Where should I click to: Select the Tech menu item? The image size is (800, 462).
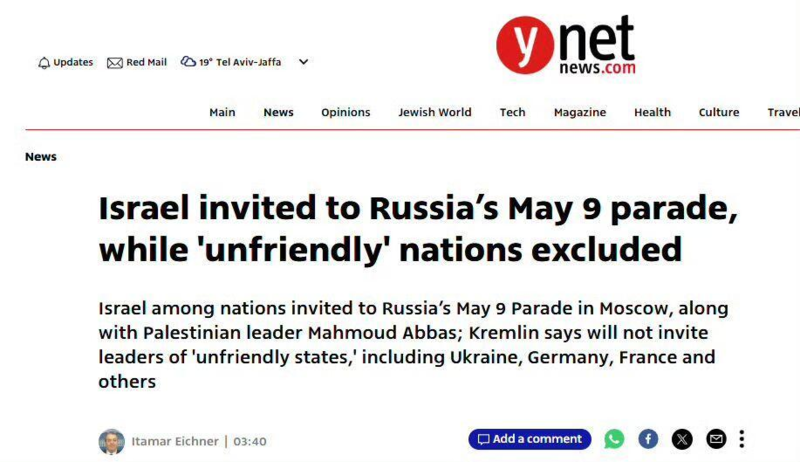[x=512, y=112]
